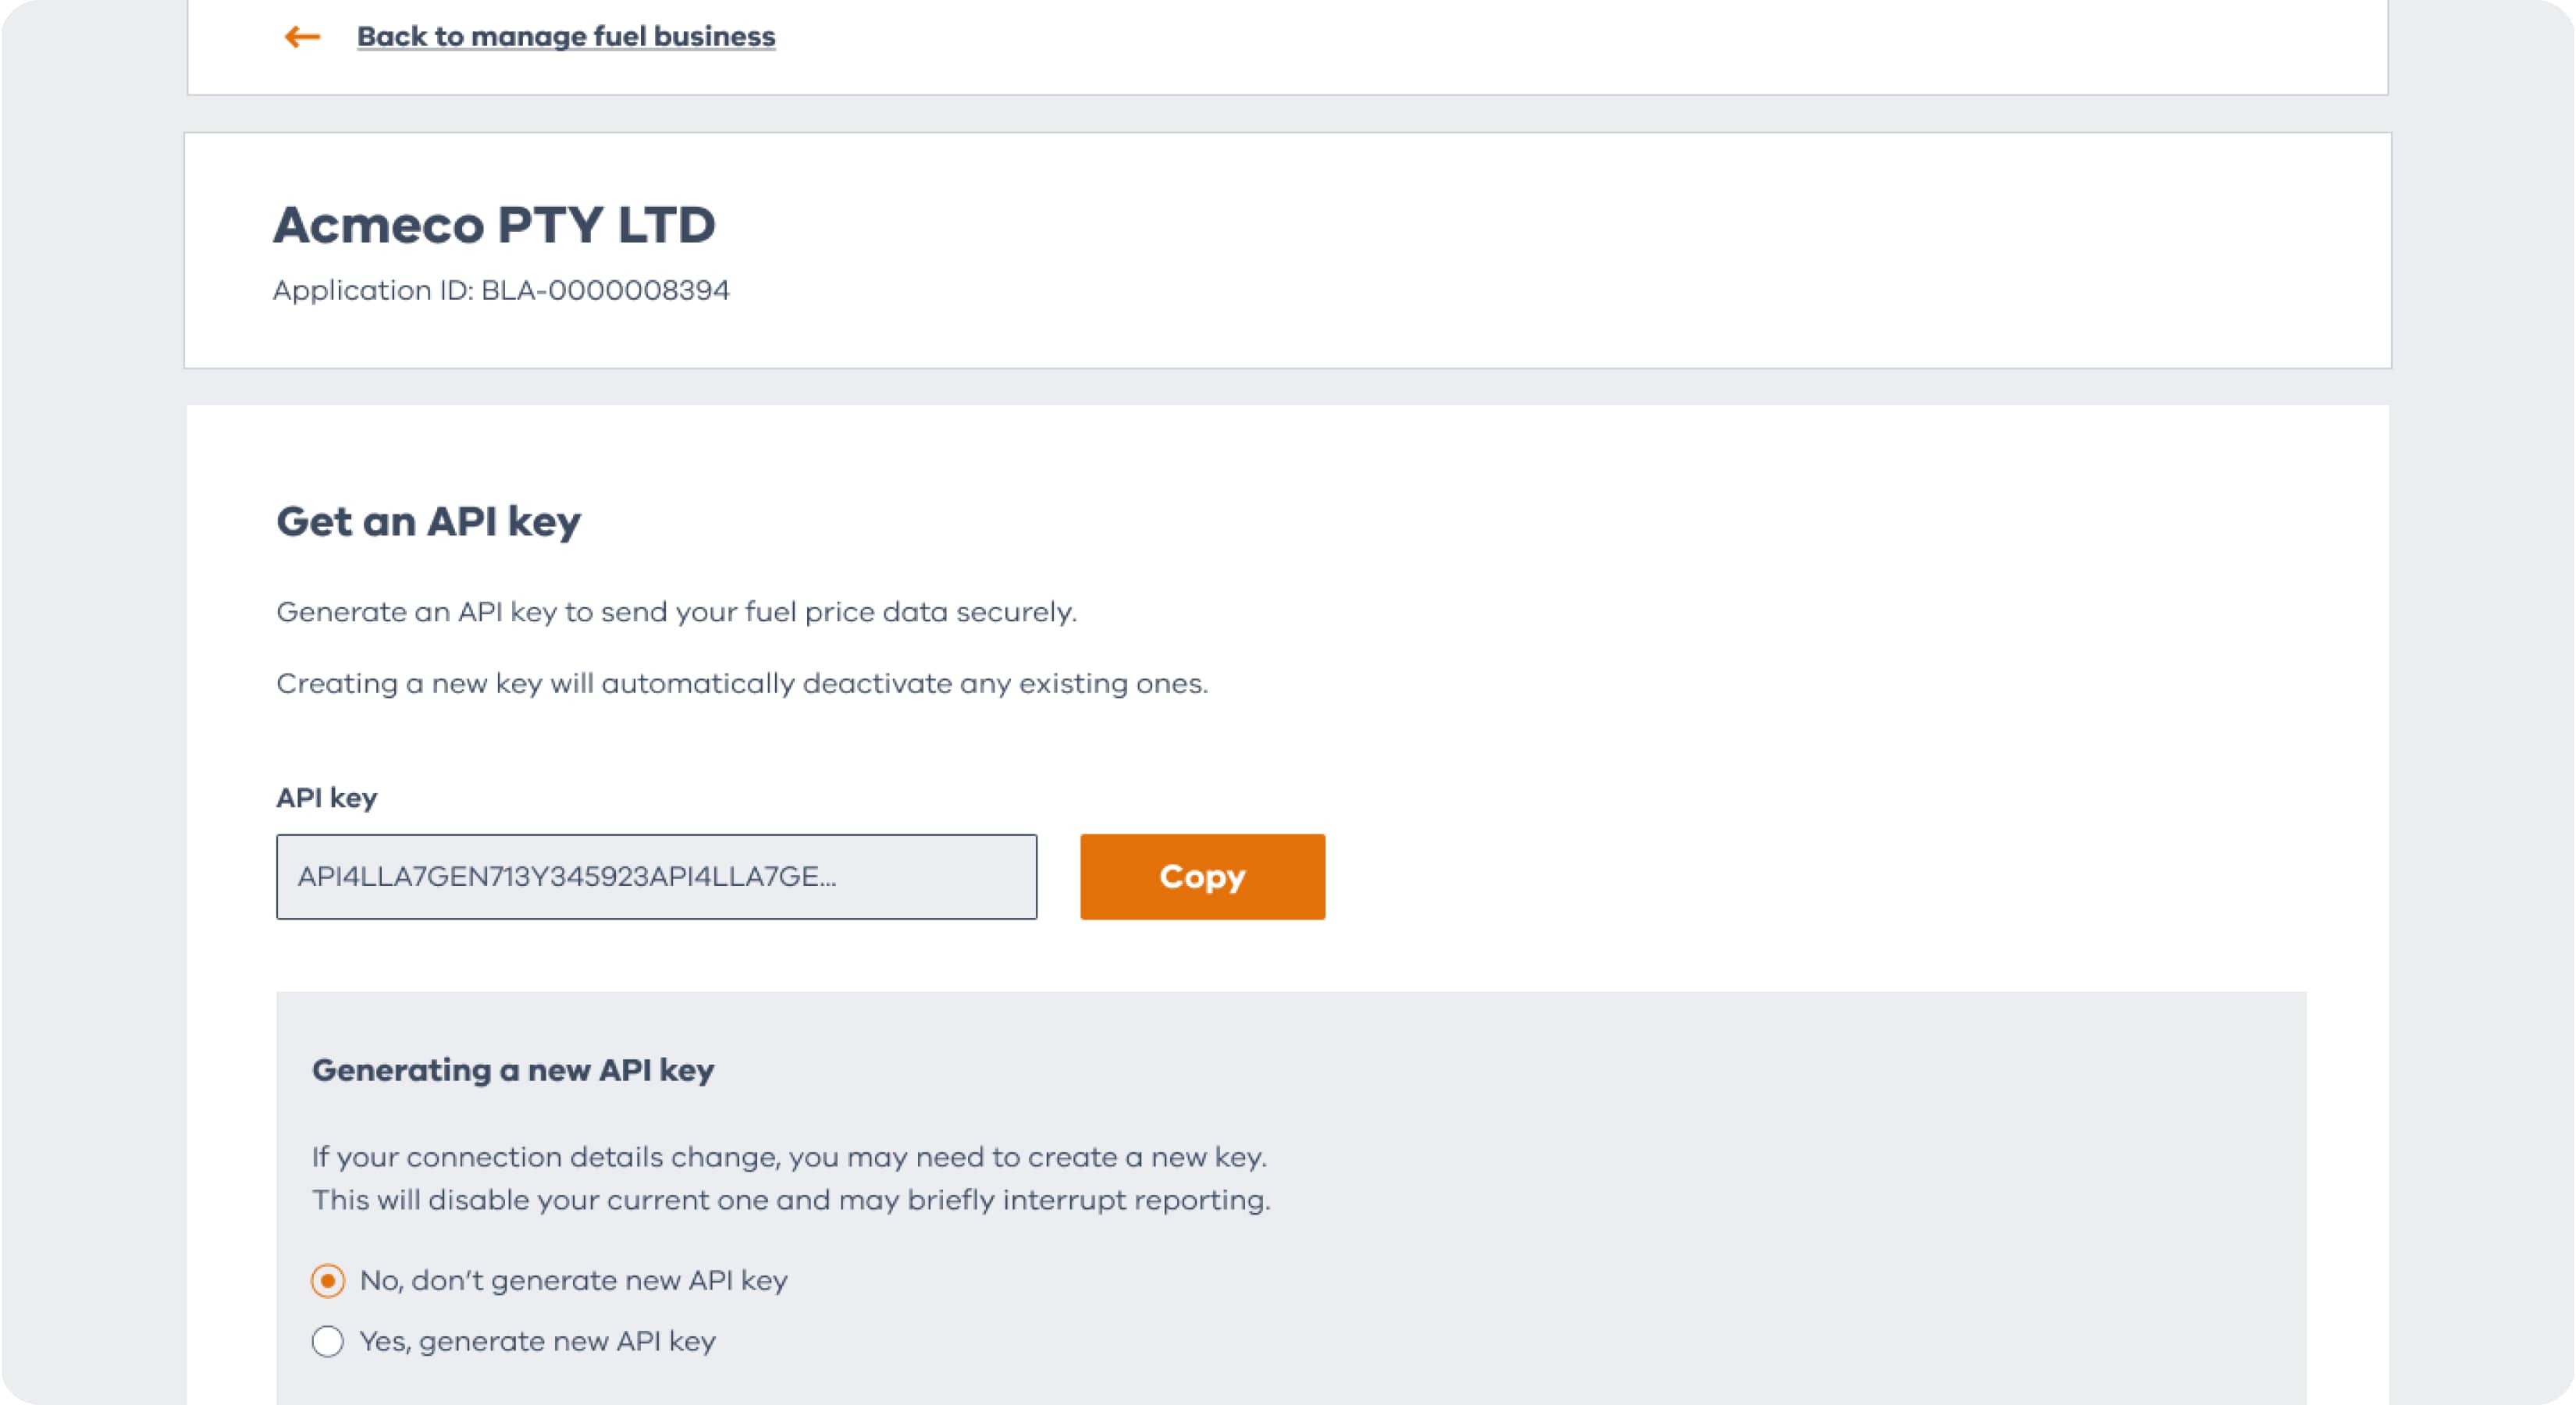Click the word "Application ID:" under the company name
Image resolution: width=2576 pixels, height=1405 pixels.
373,291
